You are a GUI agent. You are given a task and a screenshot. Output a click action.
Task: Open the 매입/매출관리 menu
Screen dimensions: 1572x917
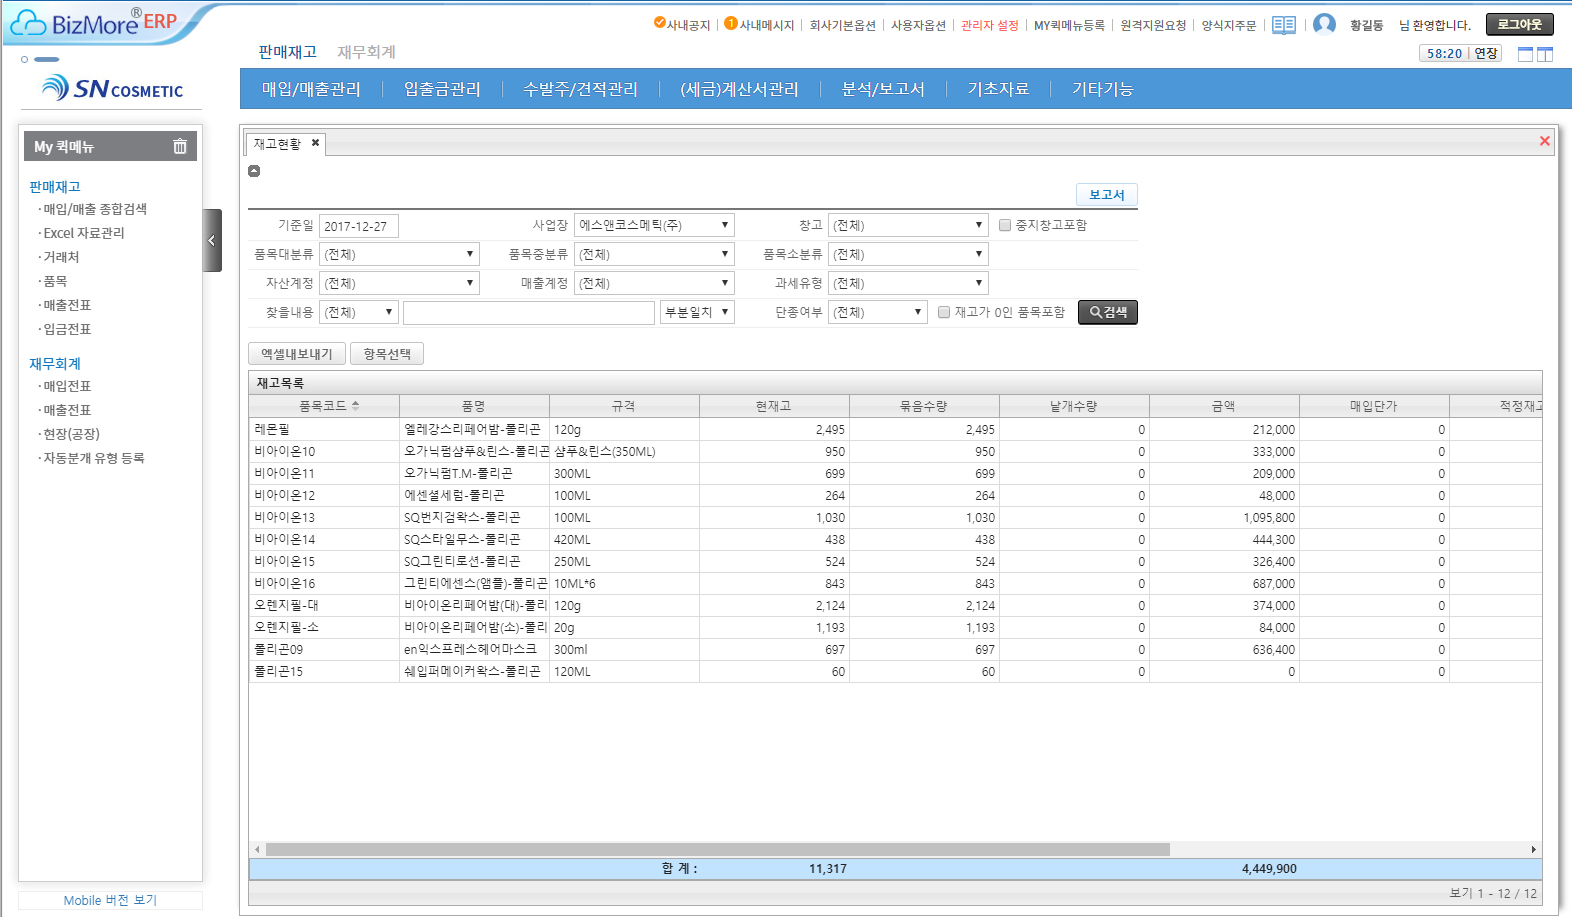pyautogui.click(x=311, y=89)
